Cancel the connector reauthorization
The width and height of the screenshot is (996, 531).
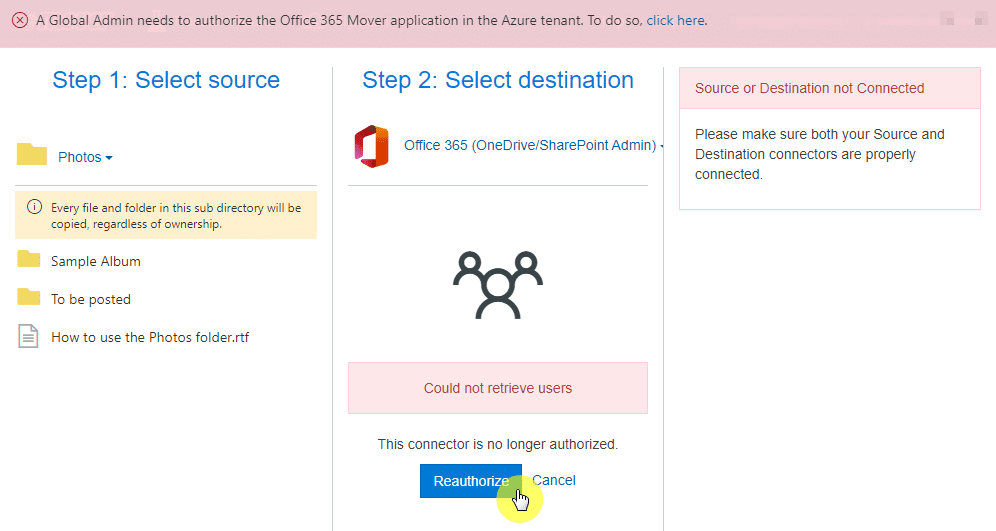pos(553,480)
